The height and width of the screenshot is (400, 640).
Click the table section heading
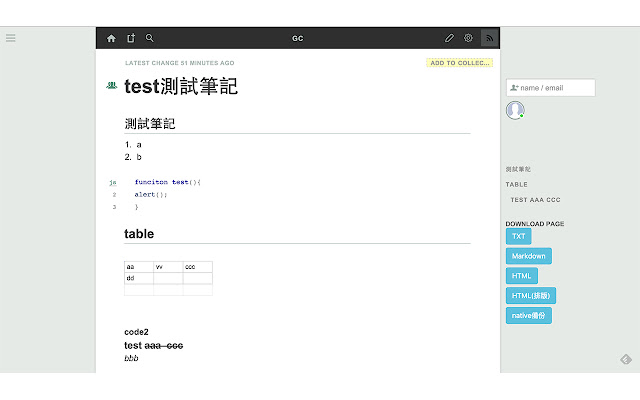pos(139,234)
